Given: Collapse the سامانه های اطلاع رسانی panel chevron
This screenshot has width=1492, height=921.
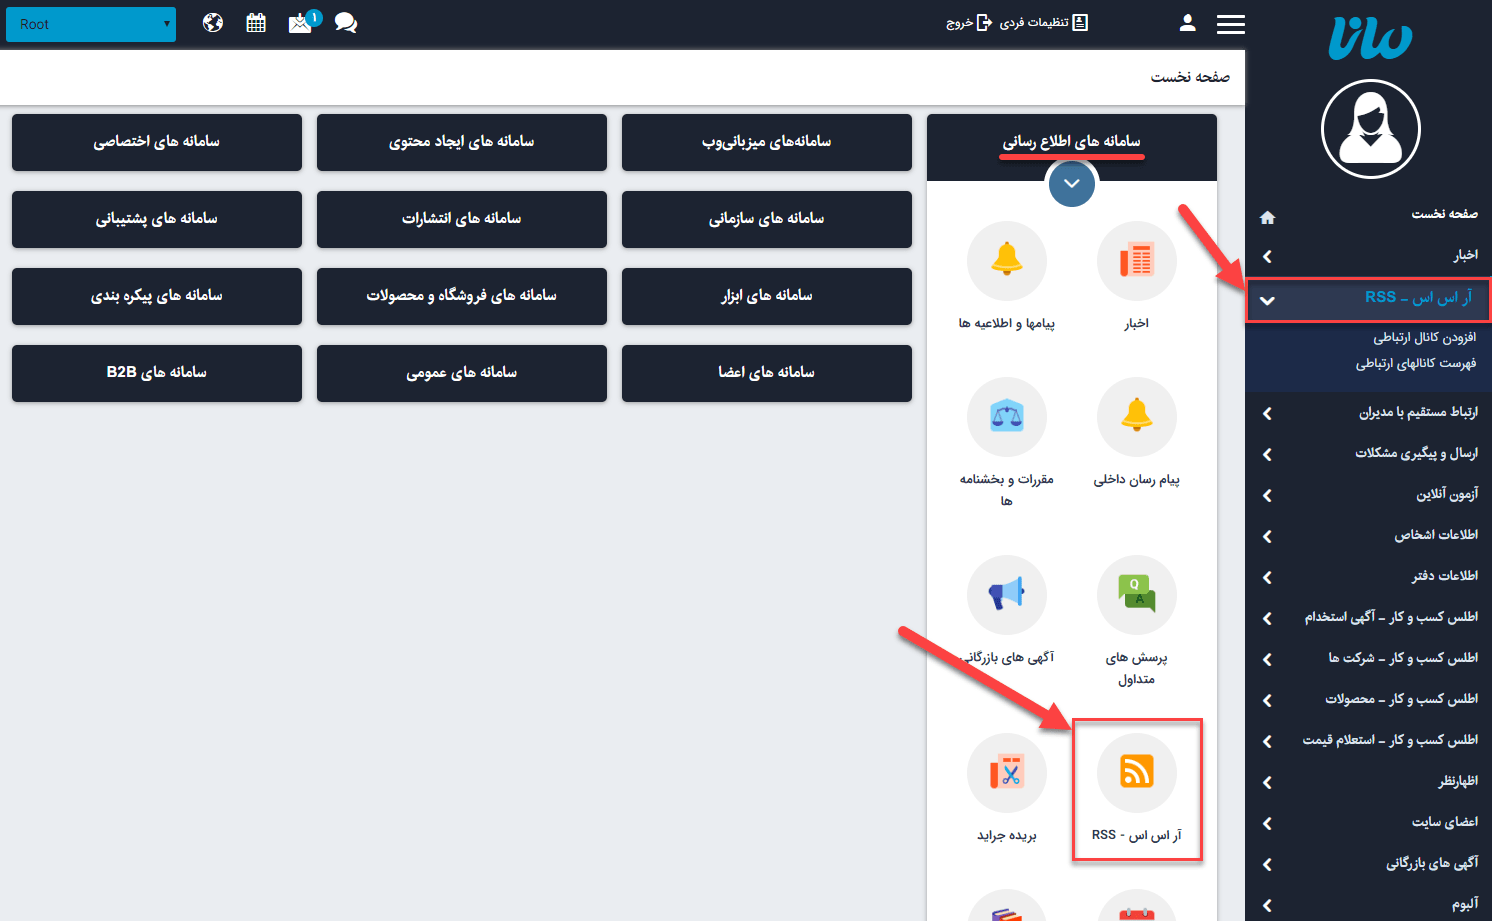Looking at the screenshot, I should pos(1071,183).
